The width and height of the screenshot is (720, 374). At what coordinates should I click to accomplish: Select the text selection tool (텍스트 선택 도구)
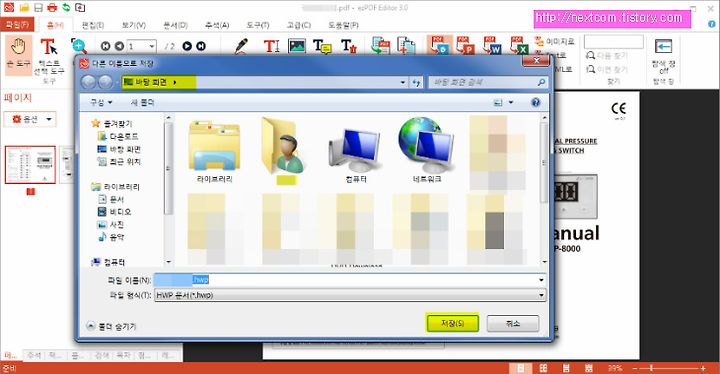pos(49,57)
